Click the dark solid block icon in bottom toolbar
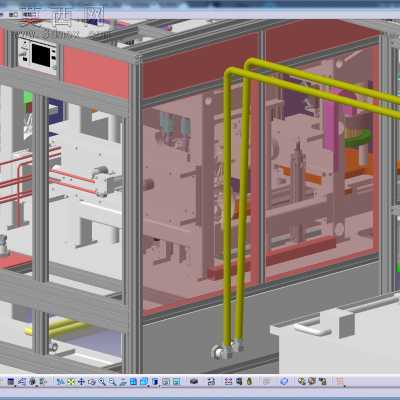This screenshot has width=400, height=400. click(x=194, y=381)
